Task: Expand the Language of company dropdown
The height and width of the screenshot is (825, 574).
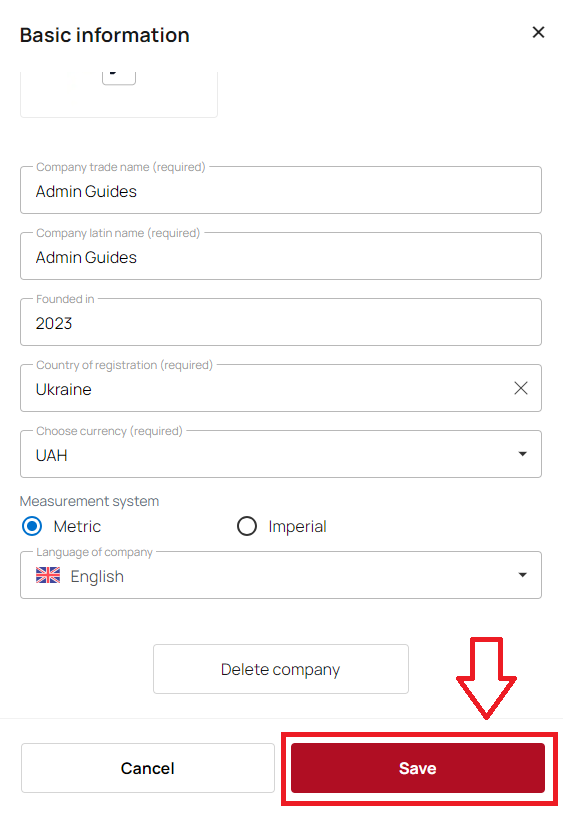Action: pos(522,575)
